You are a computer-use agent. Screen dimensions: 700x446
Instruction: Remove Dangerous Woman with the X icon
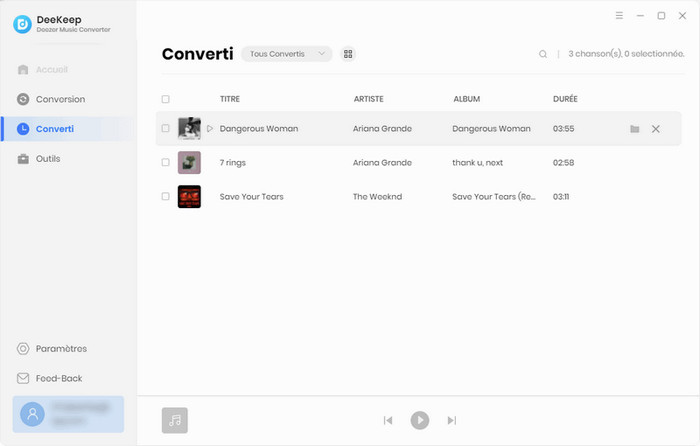pyautogui.click(x=656, y=129)
